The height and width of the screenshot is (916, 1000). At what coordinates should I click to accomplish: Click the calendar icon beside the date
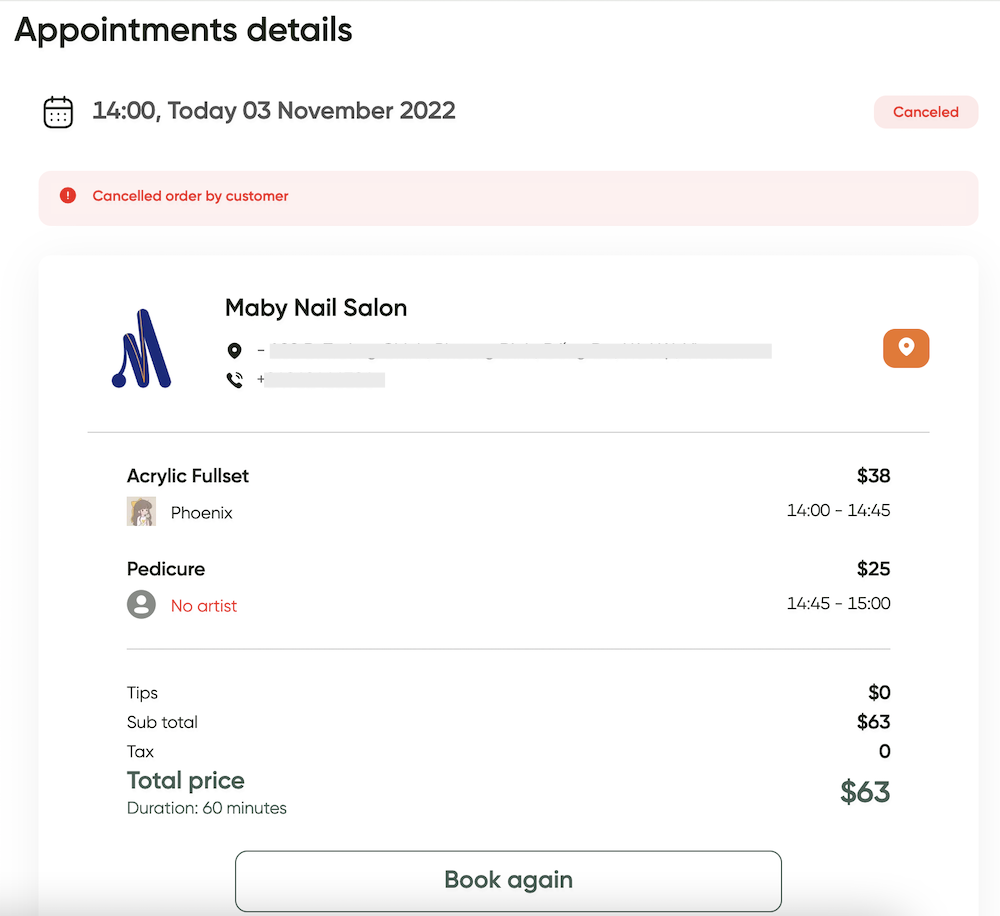pyautogui.click(x=58, y=112)
